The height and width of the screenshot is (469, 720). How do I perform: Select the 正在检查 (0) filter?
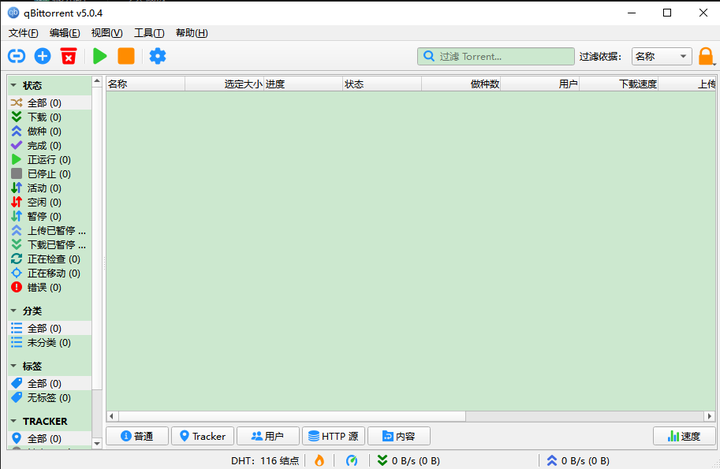[x=49, y=259]
